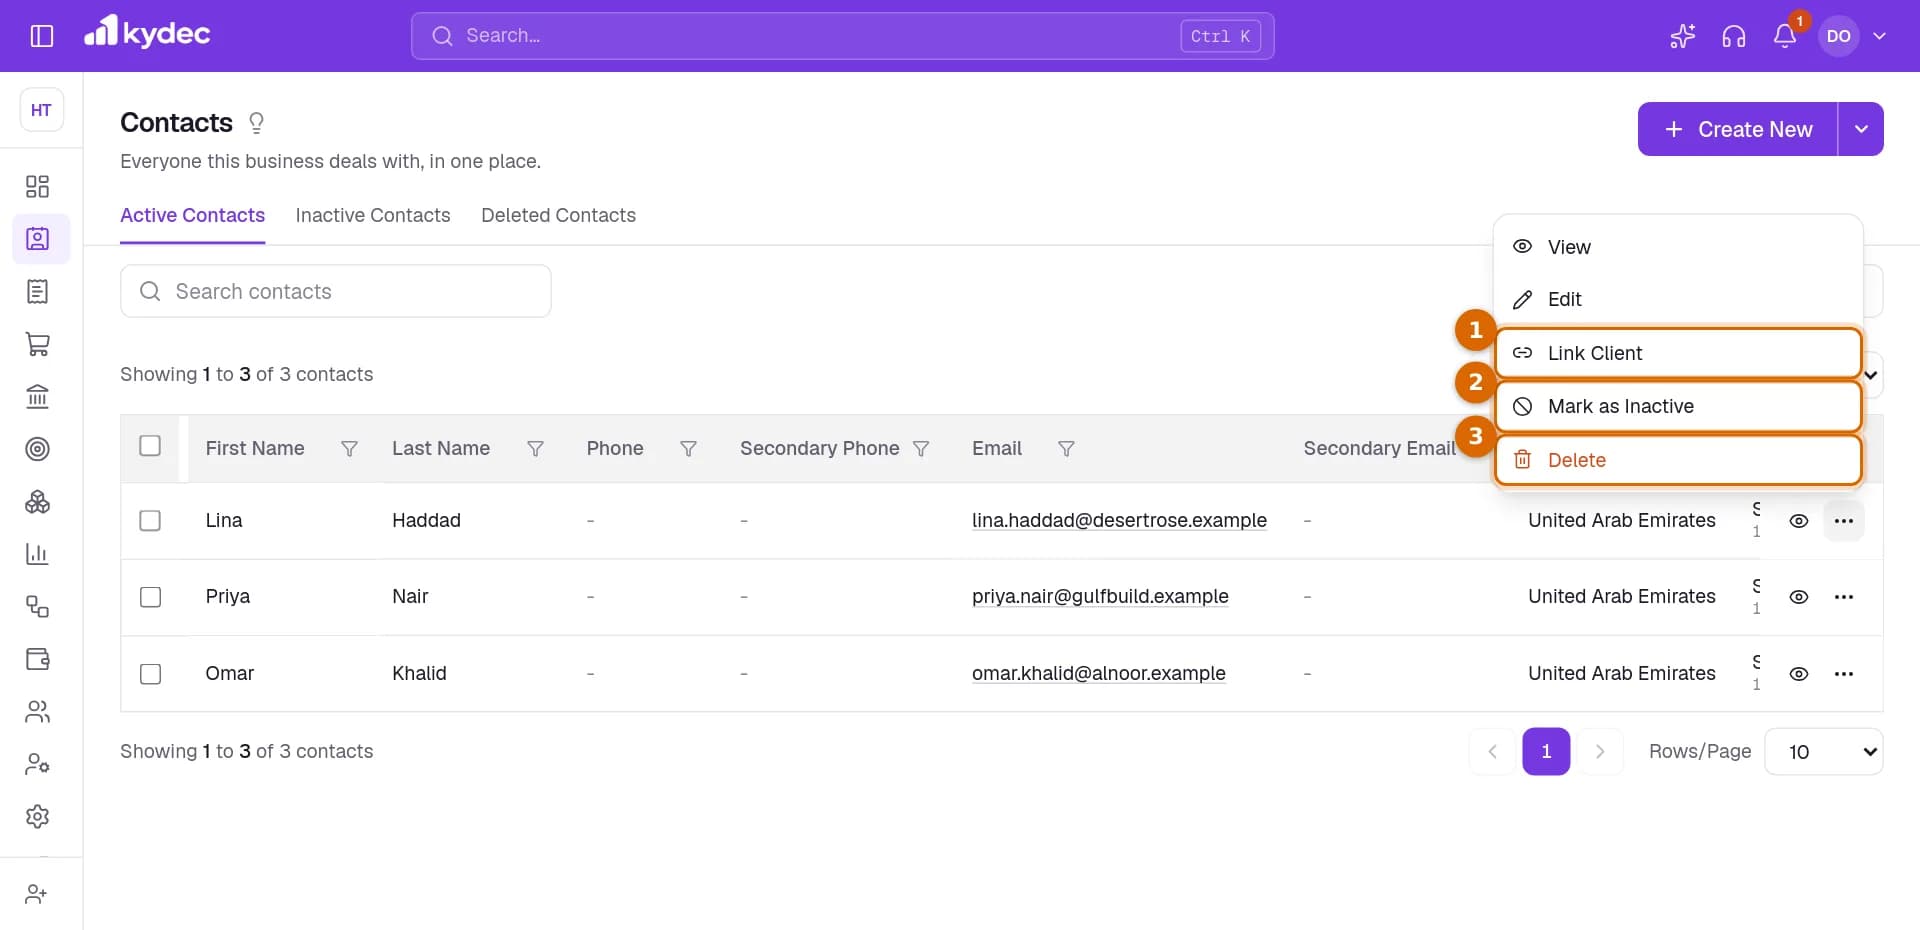
Task: Filter the Email column
Action: [1066, 449]
